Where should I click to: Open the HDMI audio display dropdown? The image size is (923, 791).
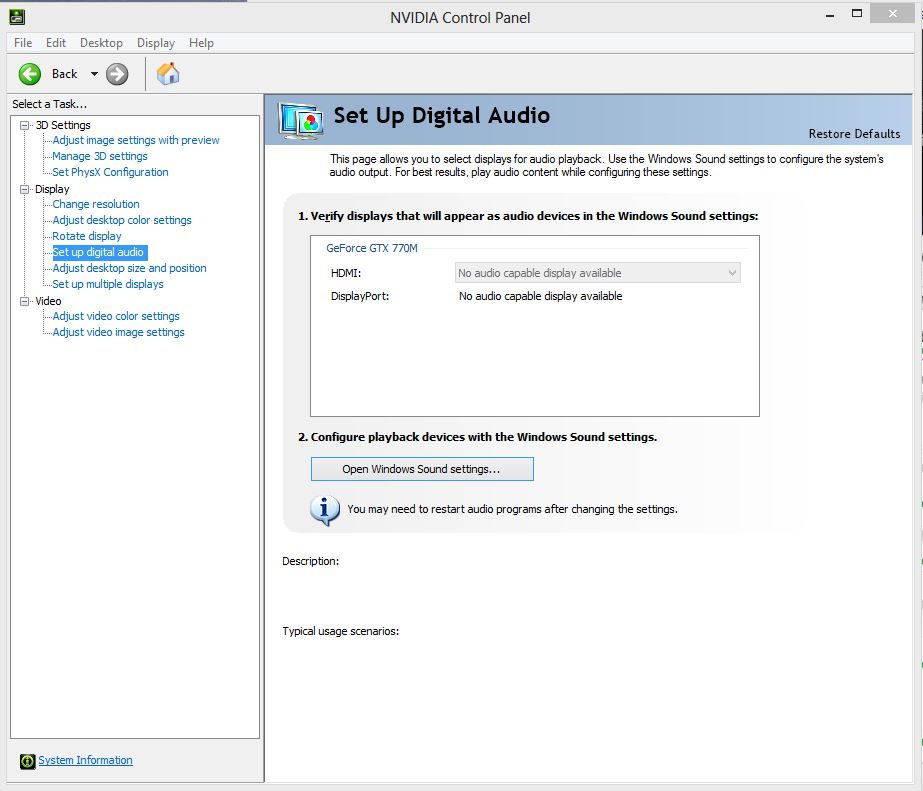coord(597,273)
